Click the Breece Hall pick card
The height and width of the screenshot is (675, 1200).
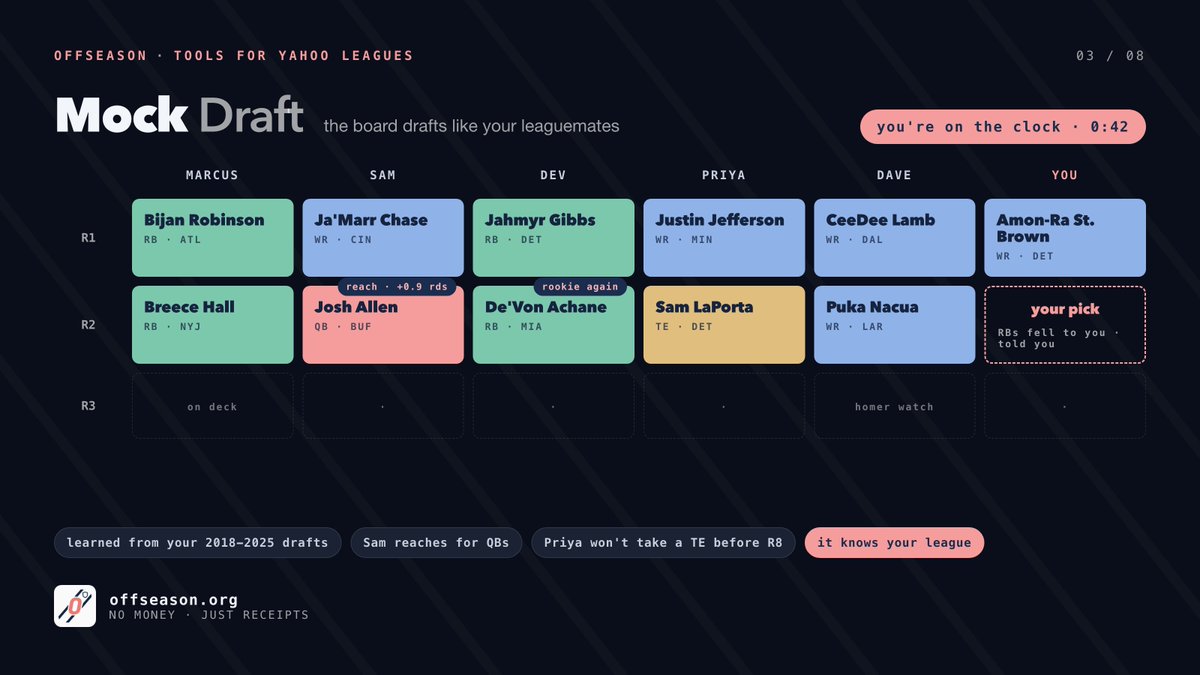click(x=213, y=325)
